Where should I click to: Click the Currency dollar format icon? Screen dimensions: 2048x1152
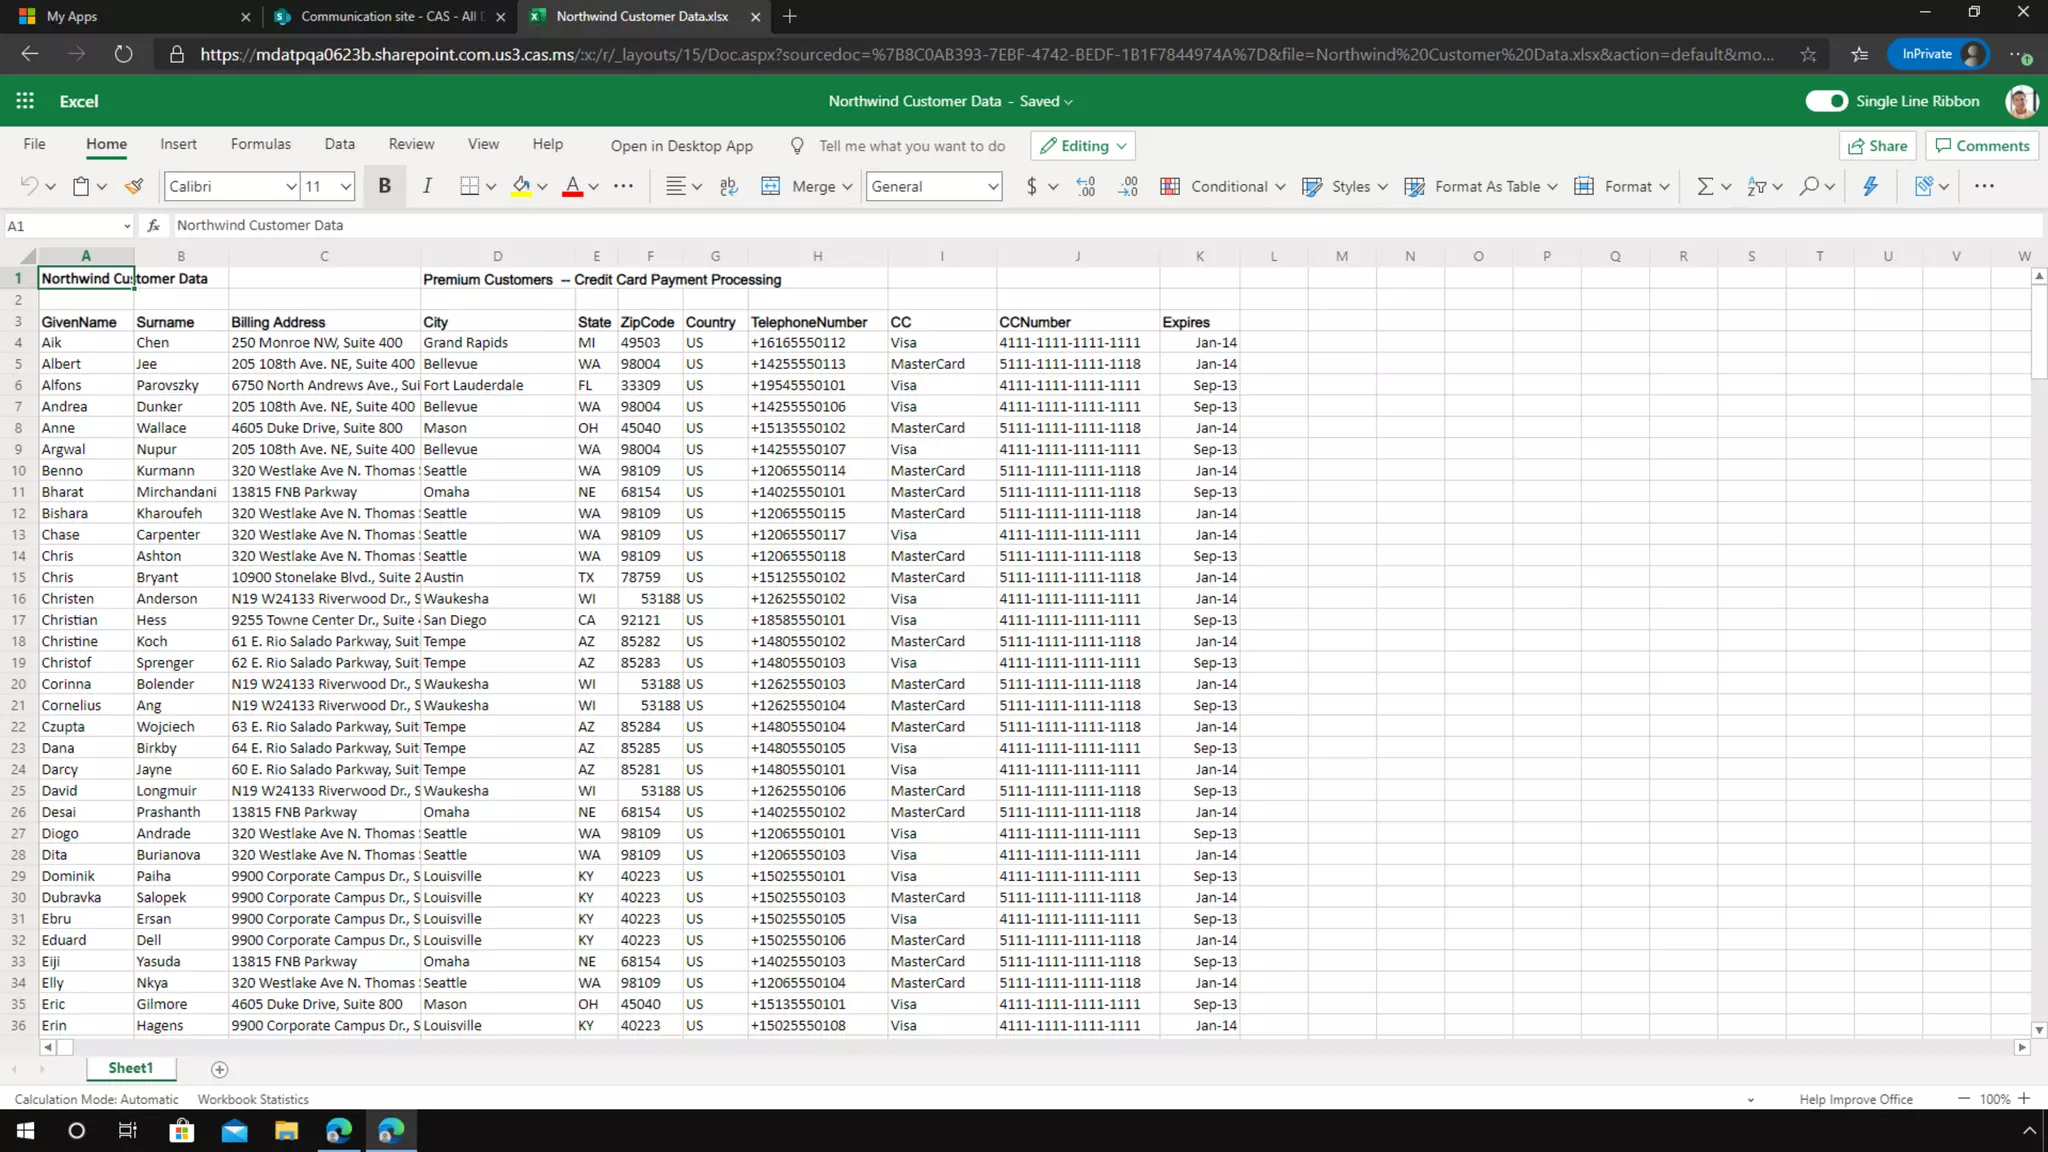[x=1031, y=186]
